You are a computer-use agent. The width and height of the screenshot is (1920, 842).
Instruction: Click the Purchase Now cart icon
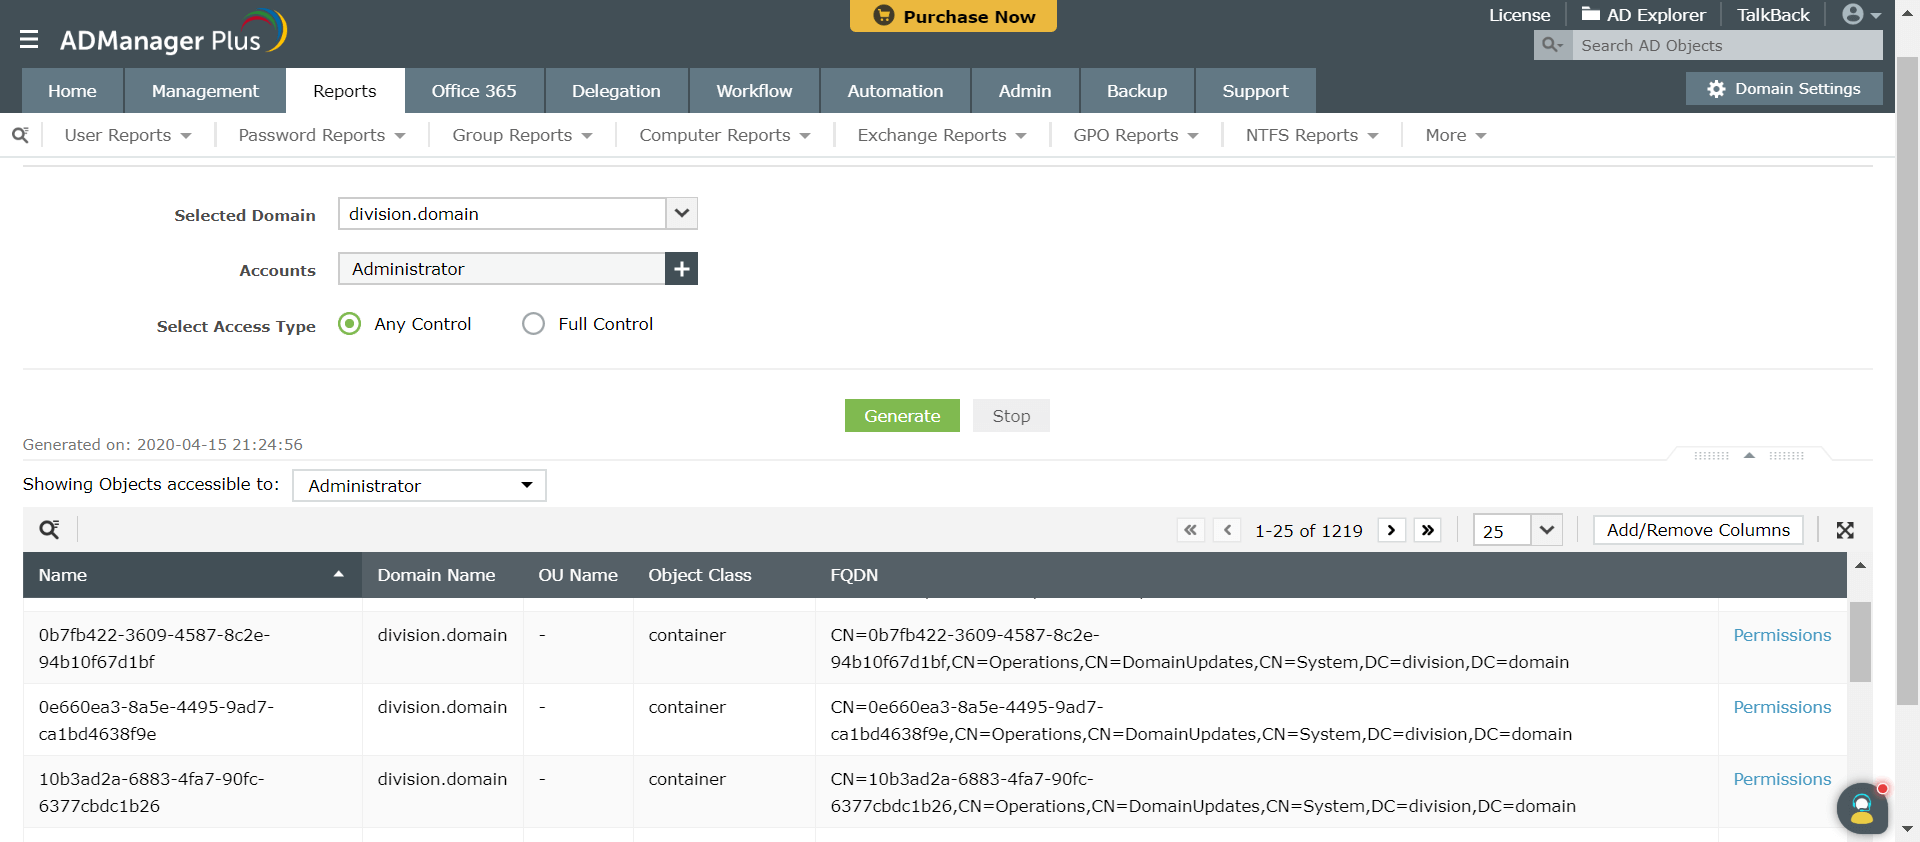coord(883,16)
